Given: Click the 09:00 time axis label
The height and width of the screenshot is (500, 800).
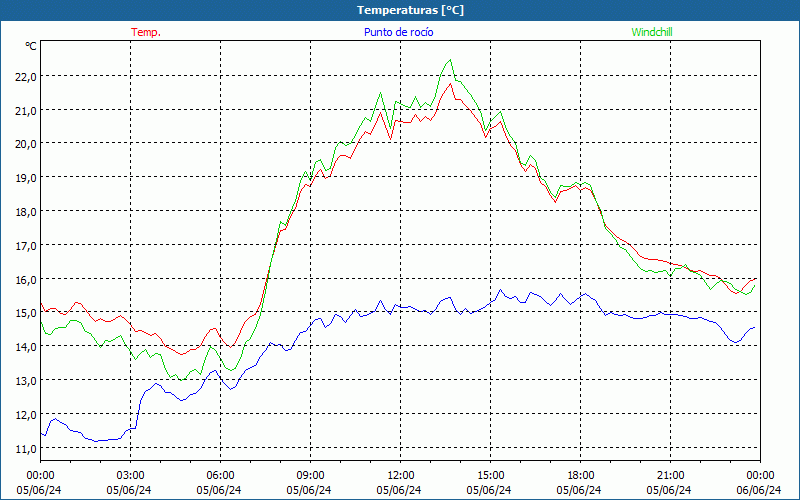Looking at the screenshot, I should click(311, 476).
